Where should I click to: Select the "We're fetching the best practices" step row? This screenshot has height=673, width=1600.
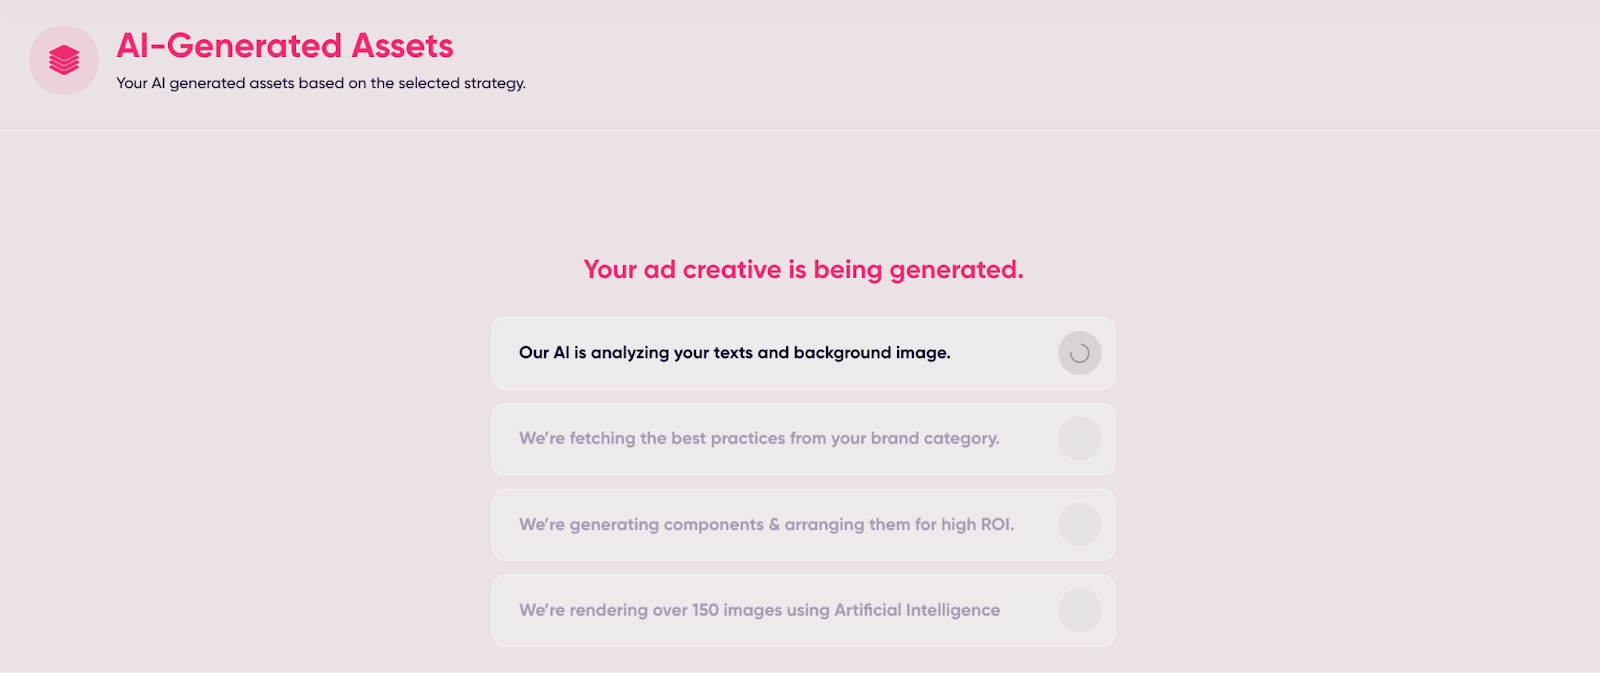point(780,439)
